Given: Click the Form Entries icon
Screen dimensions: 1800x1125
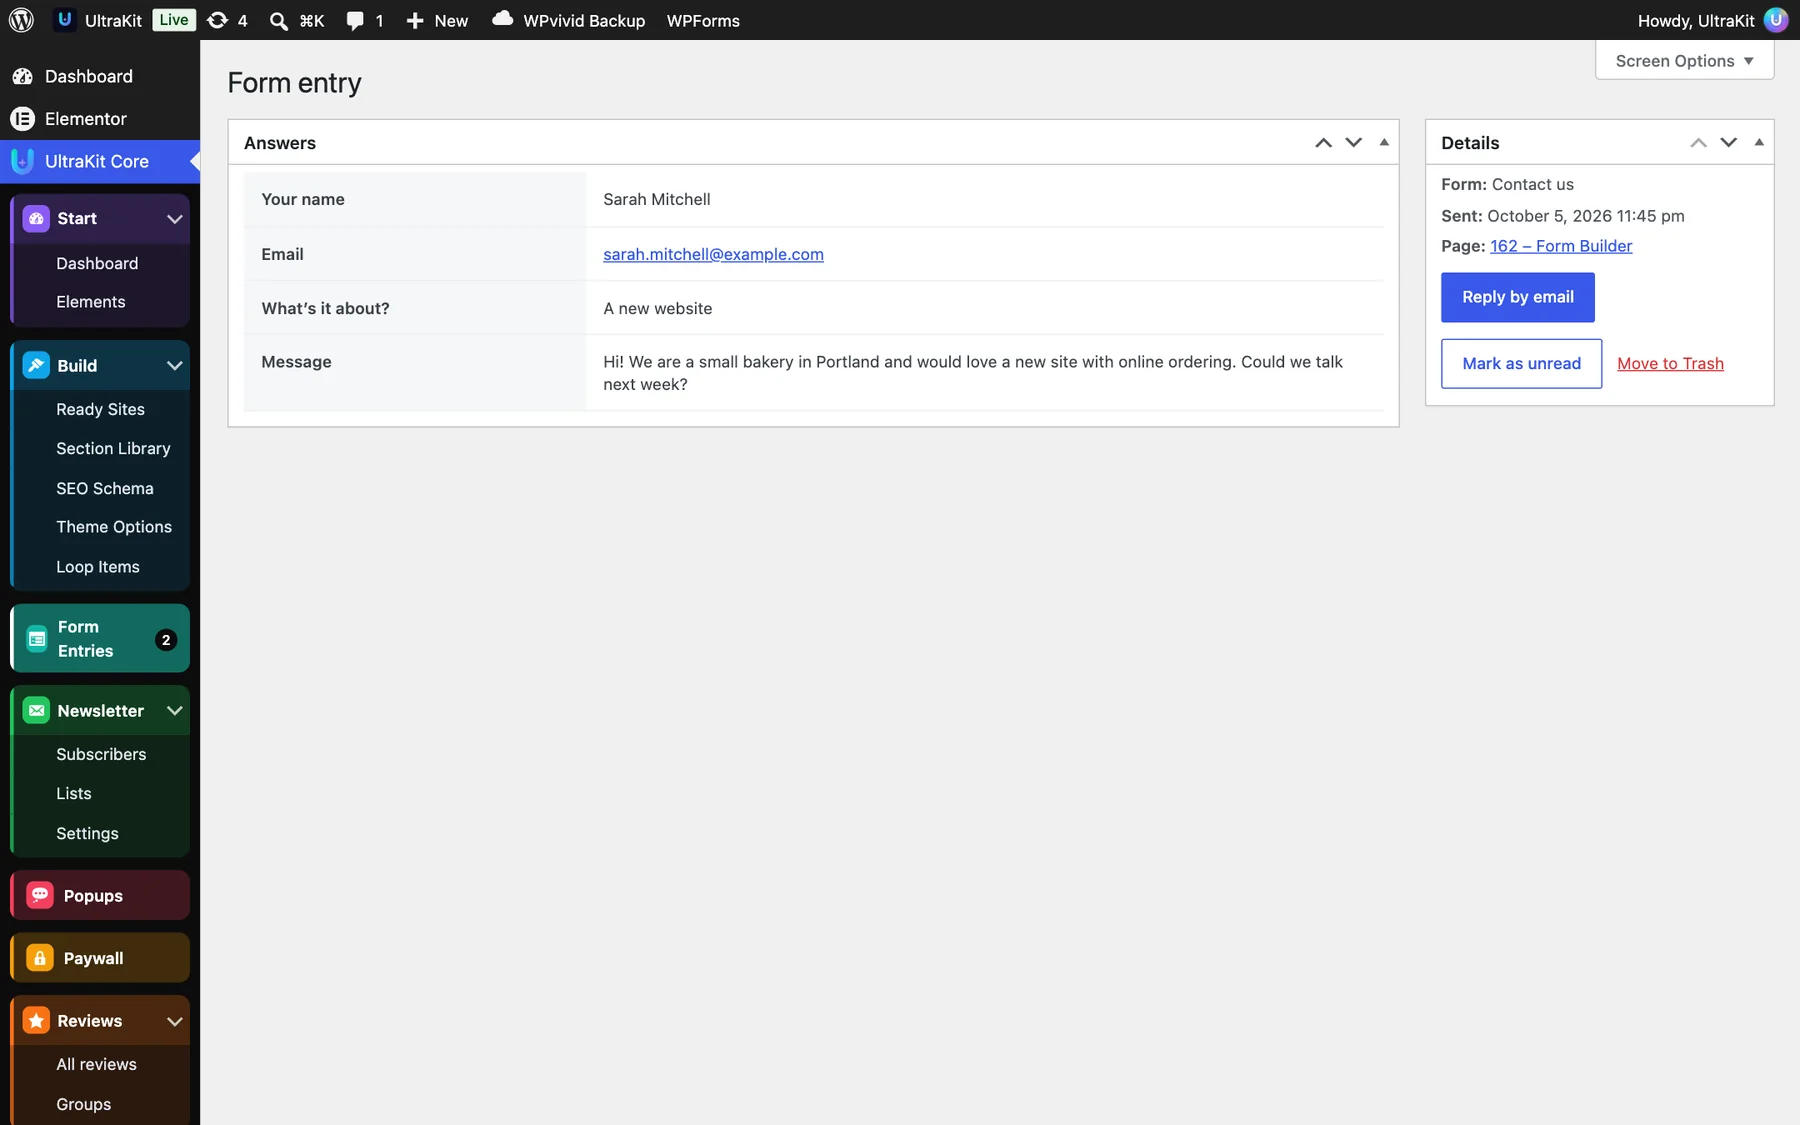Looking at the screenshot, I should [x=37, y=639].
